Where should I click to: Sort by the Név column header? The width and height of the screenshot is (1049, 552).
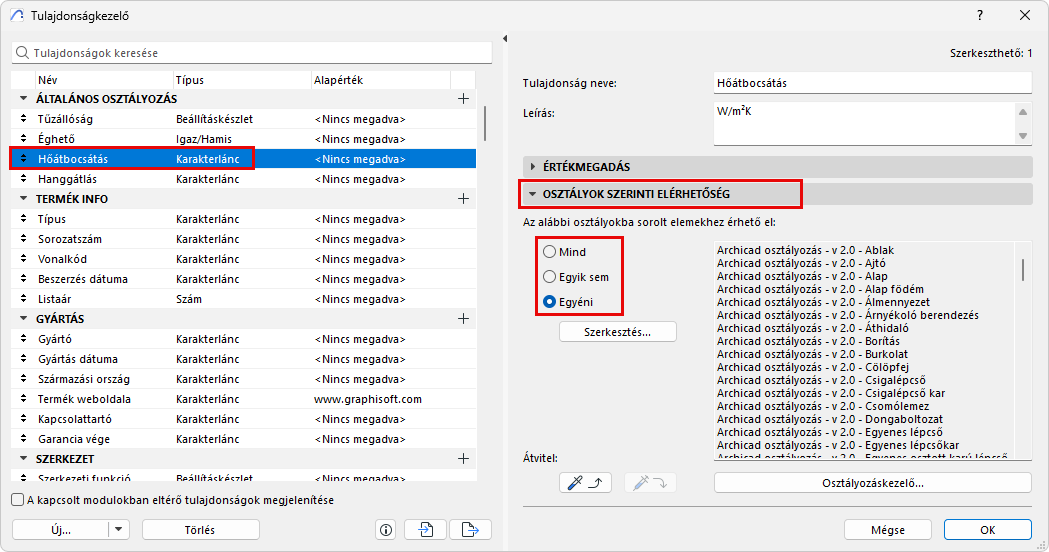pos(104,80)
